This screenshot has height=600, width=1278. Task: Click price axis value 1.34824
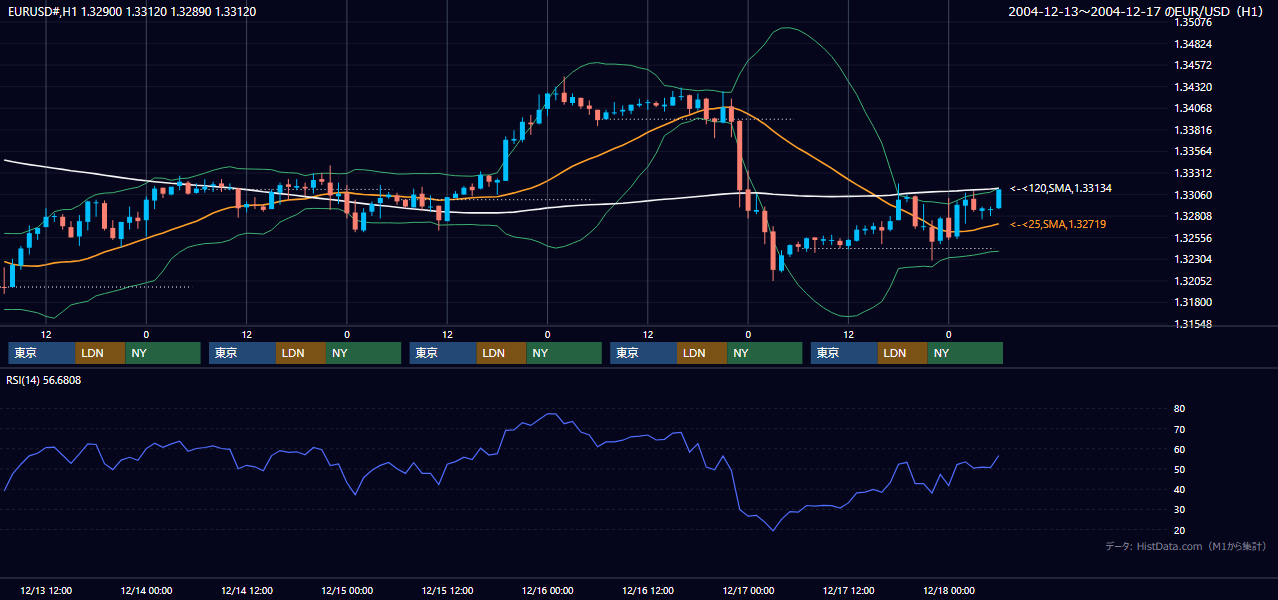[x=1192, y=44]
